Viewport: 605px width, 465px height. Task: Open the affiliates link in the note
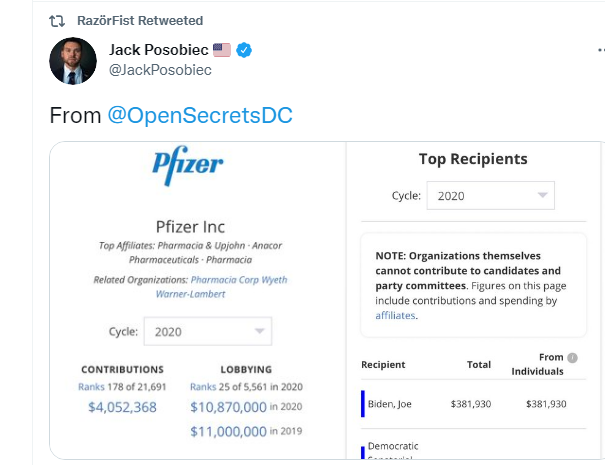[395, 316]
